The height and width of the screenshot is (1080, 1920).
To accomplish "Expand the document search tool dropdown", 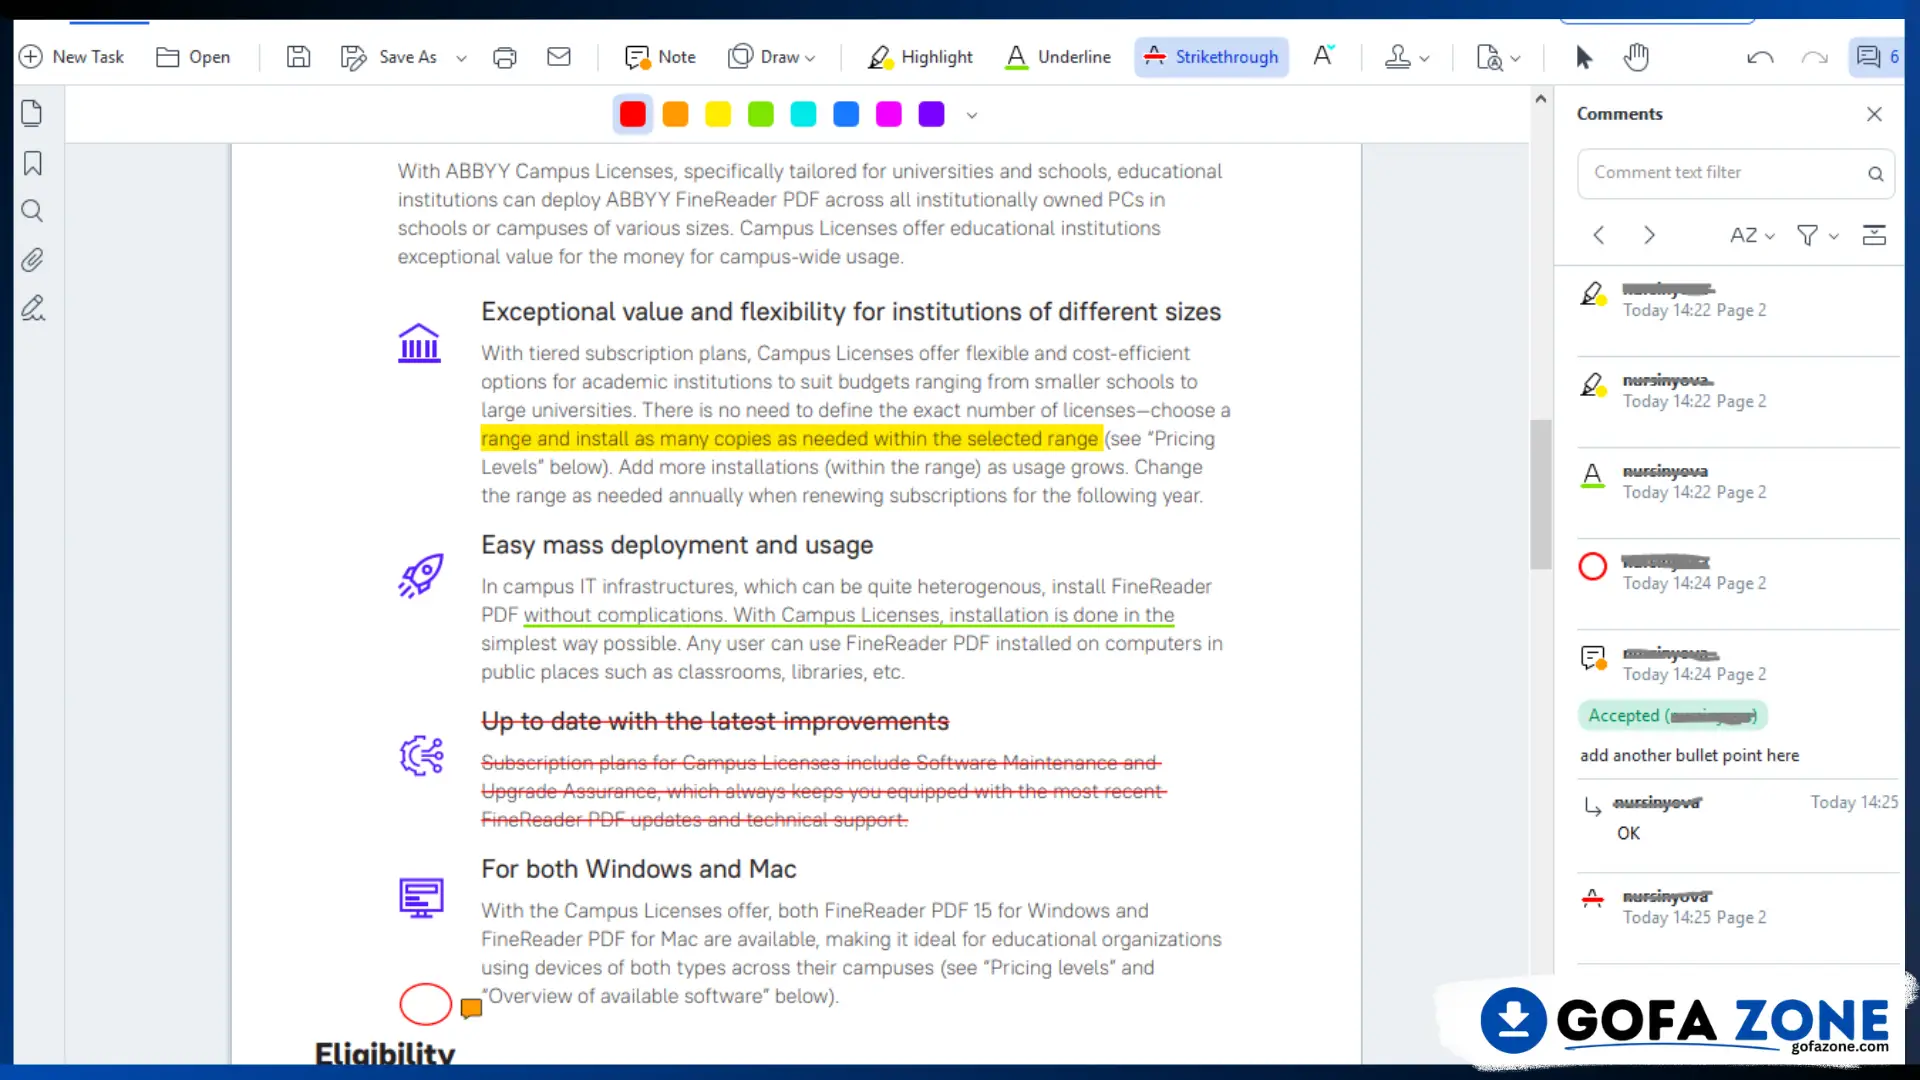I will 1515,58.
